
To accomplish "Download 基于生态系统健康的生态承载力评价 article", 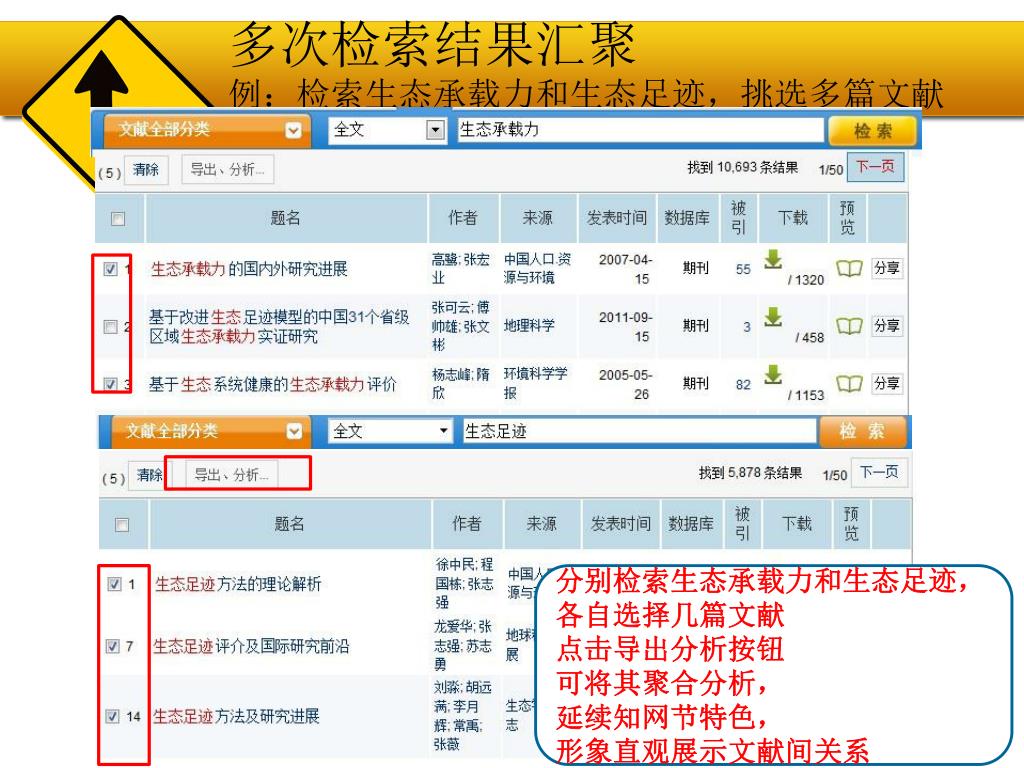I will pyautogui.click(x=773, y=374).
